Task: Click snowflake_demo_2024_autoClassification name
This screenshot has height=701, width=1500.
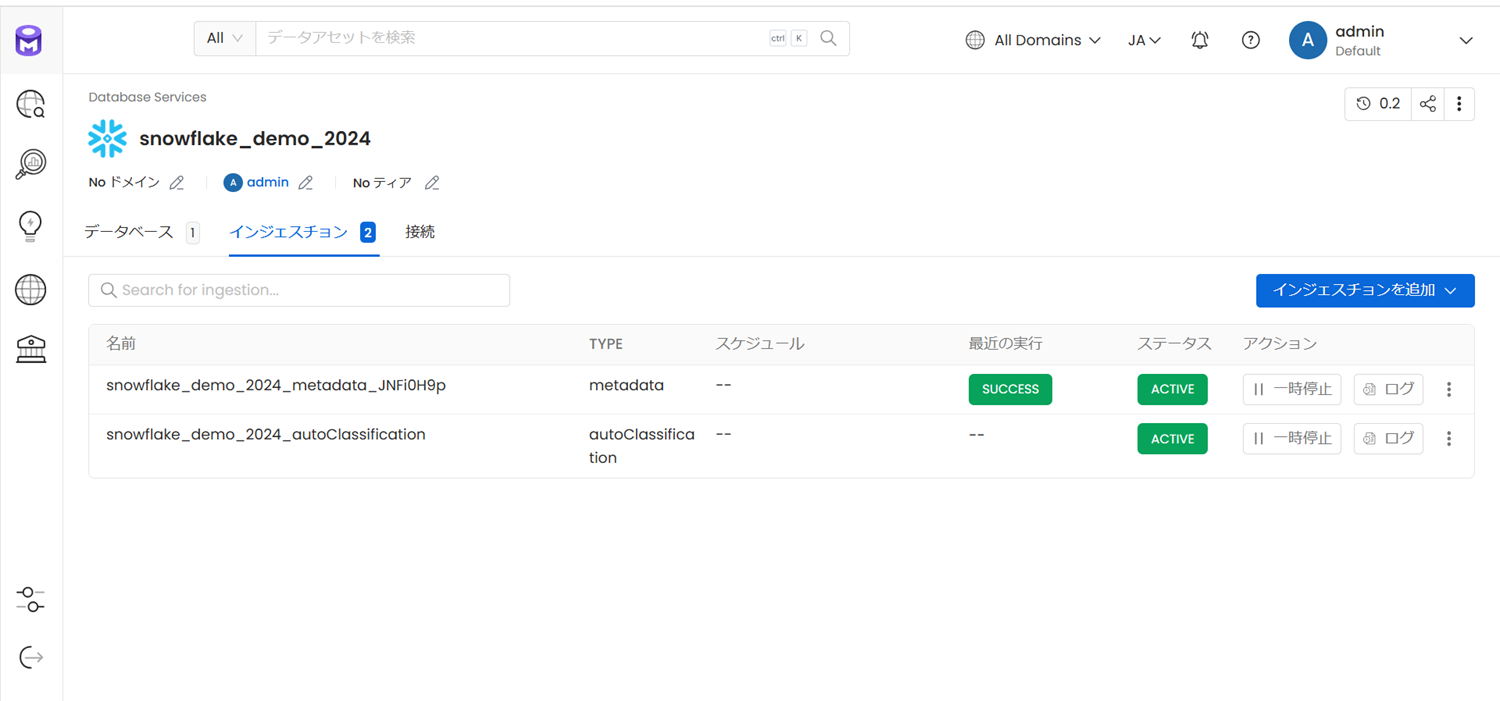Action: pyautogui.click(x=266, y=435)
